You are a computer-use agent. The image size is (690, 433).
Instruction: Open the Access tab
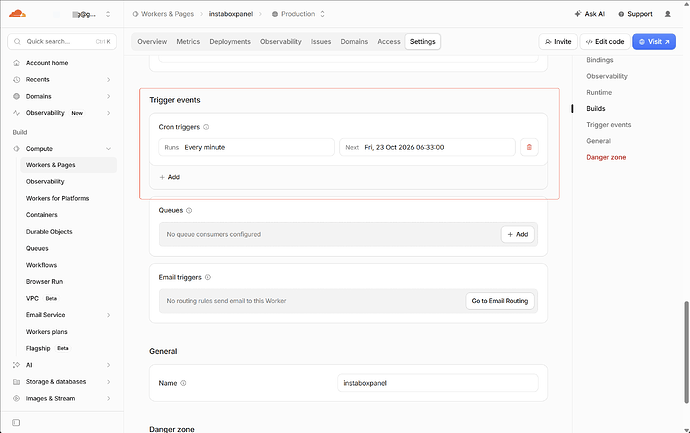(x=389, y=41)
